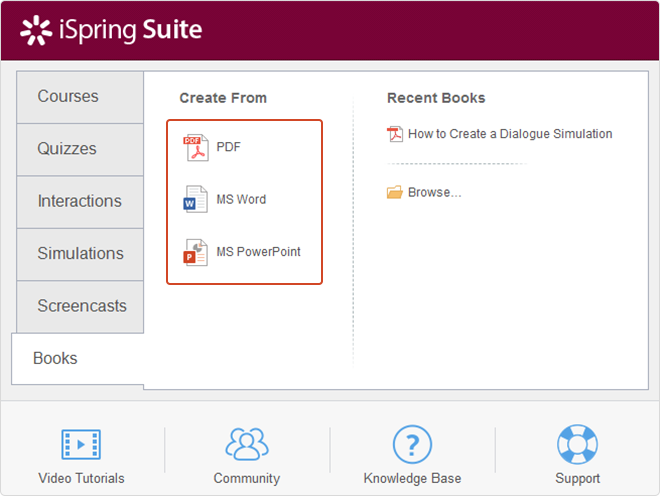Screen dimensions: 660x496
Task: Open How to Create a Dialogue Simulation
Action: pyautogui.click(x=510, y=134)
